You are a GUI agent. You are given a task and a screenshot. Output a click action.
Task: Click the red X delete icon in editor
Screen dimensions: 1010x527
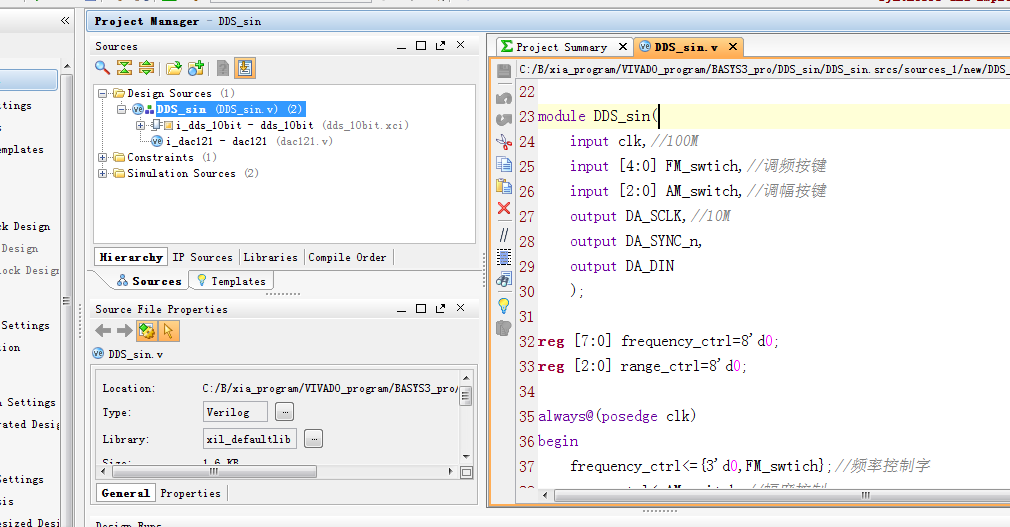coord(503,208)
